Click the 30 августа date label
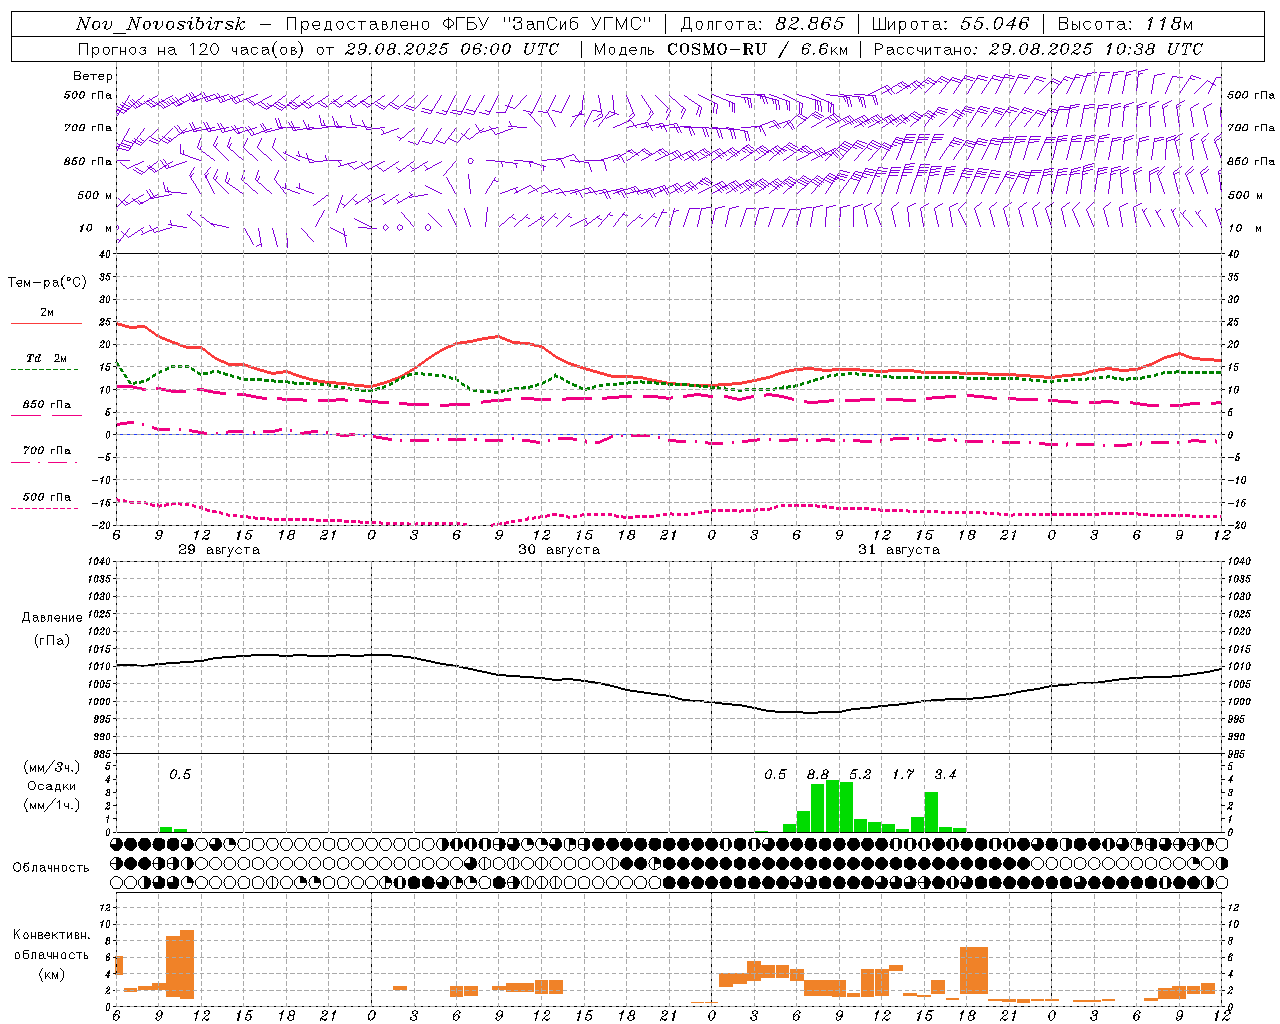The height and width of the screenshot is (1024, 1280). pos(559,550)
